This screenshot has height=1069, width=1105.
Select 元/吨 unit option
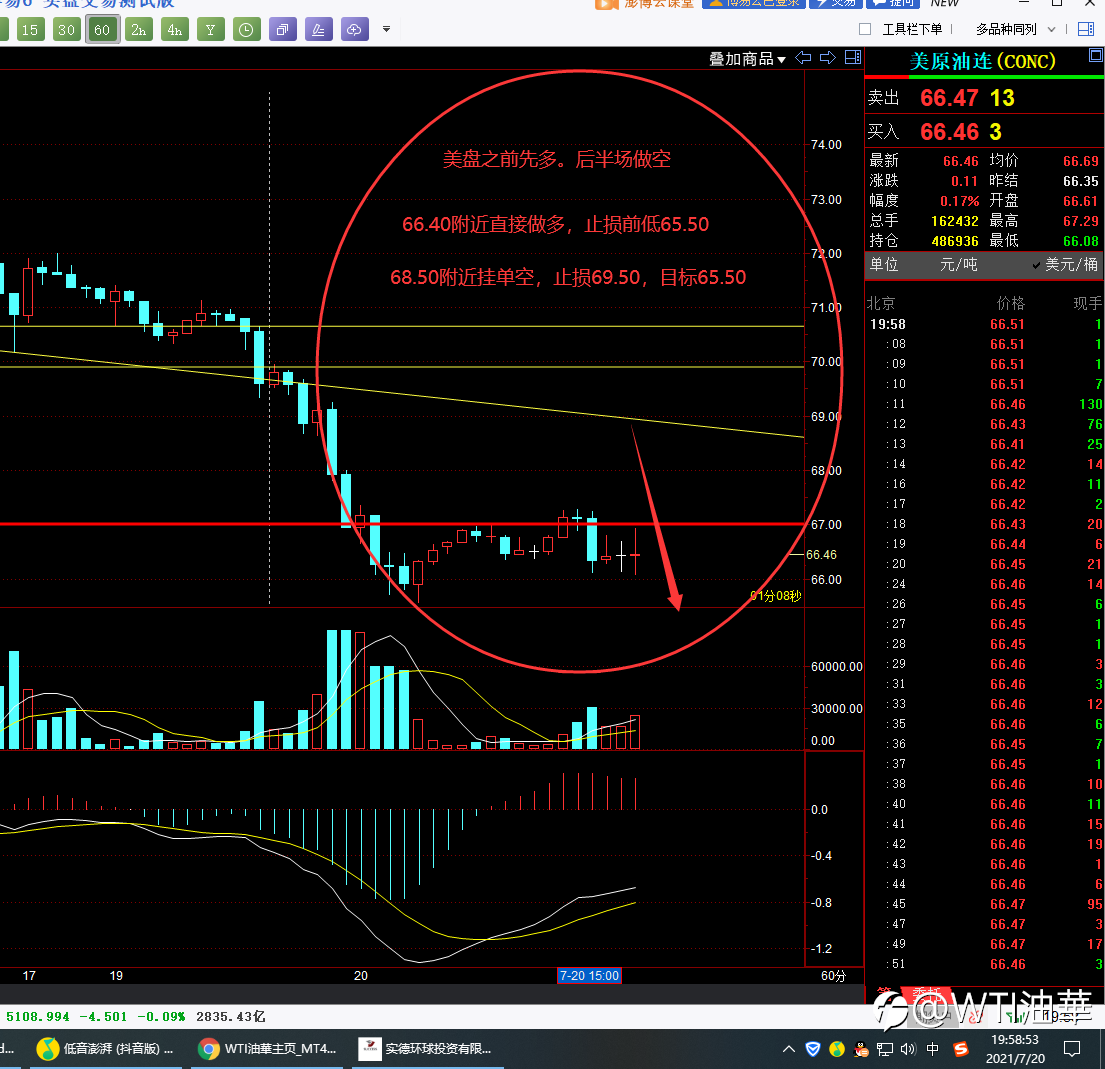(x=958, y=265)
